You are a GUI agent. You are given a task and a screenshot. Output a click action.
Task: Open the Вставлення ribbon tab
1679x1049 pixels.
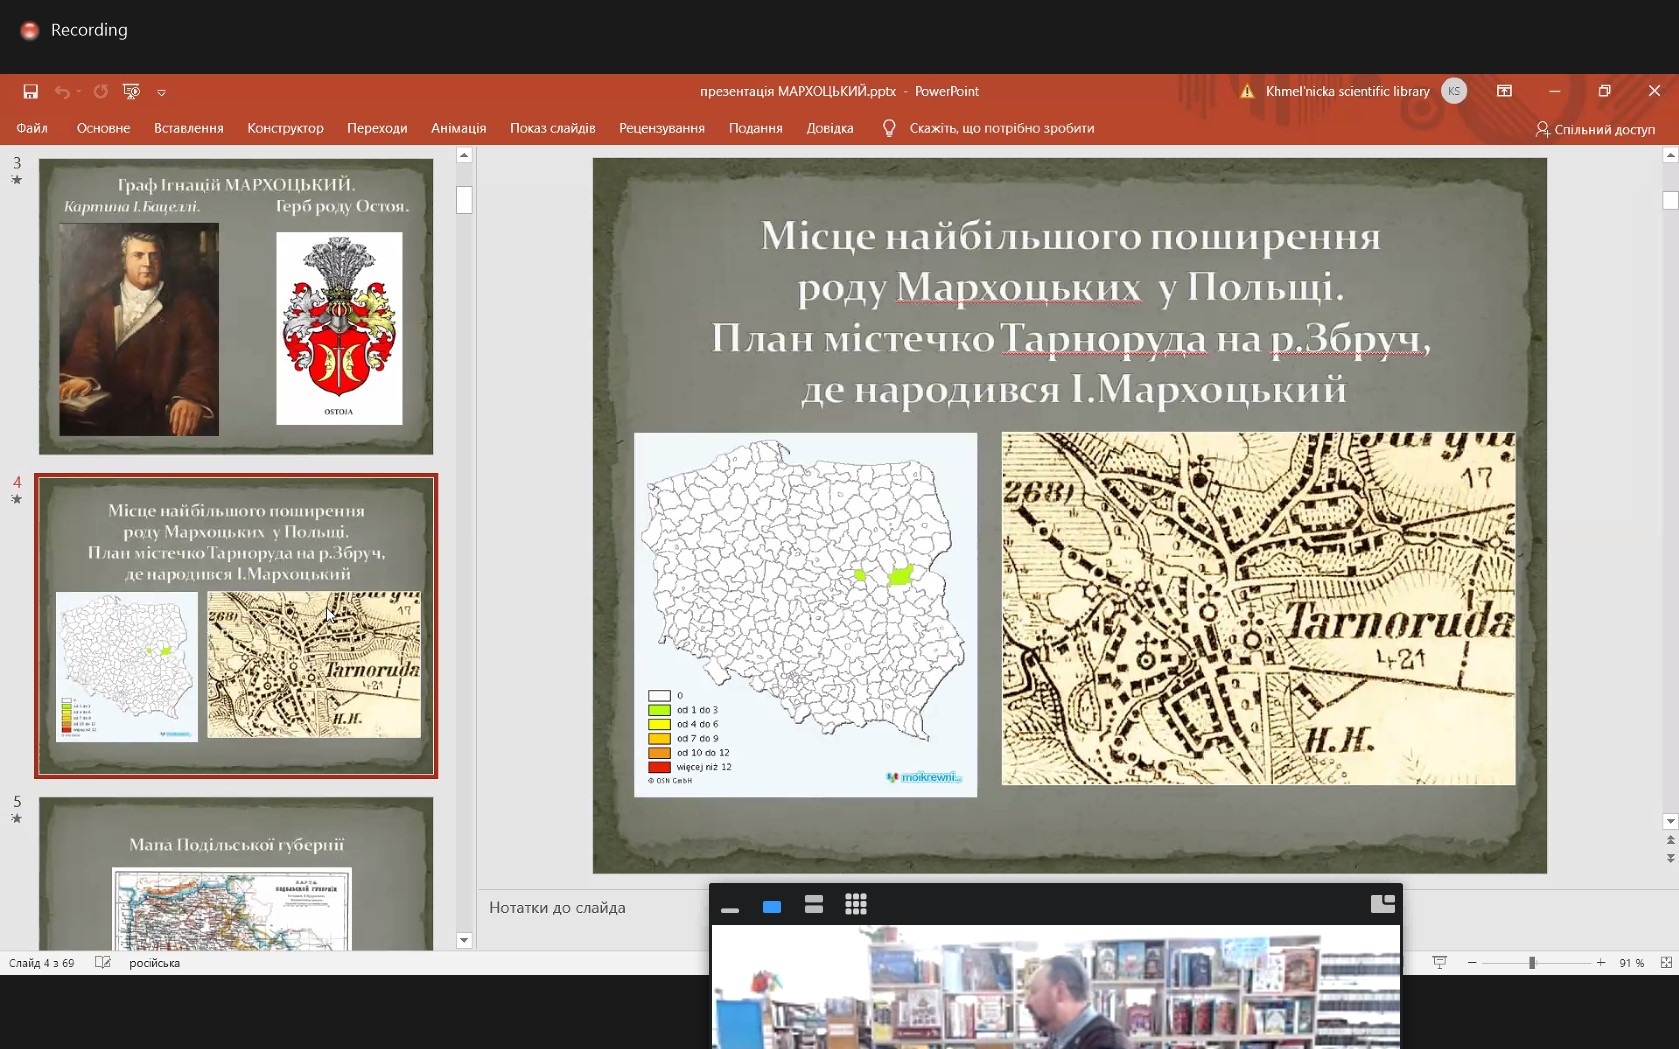[188, 128]
